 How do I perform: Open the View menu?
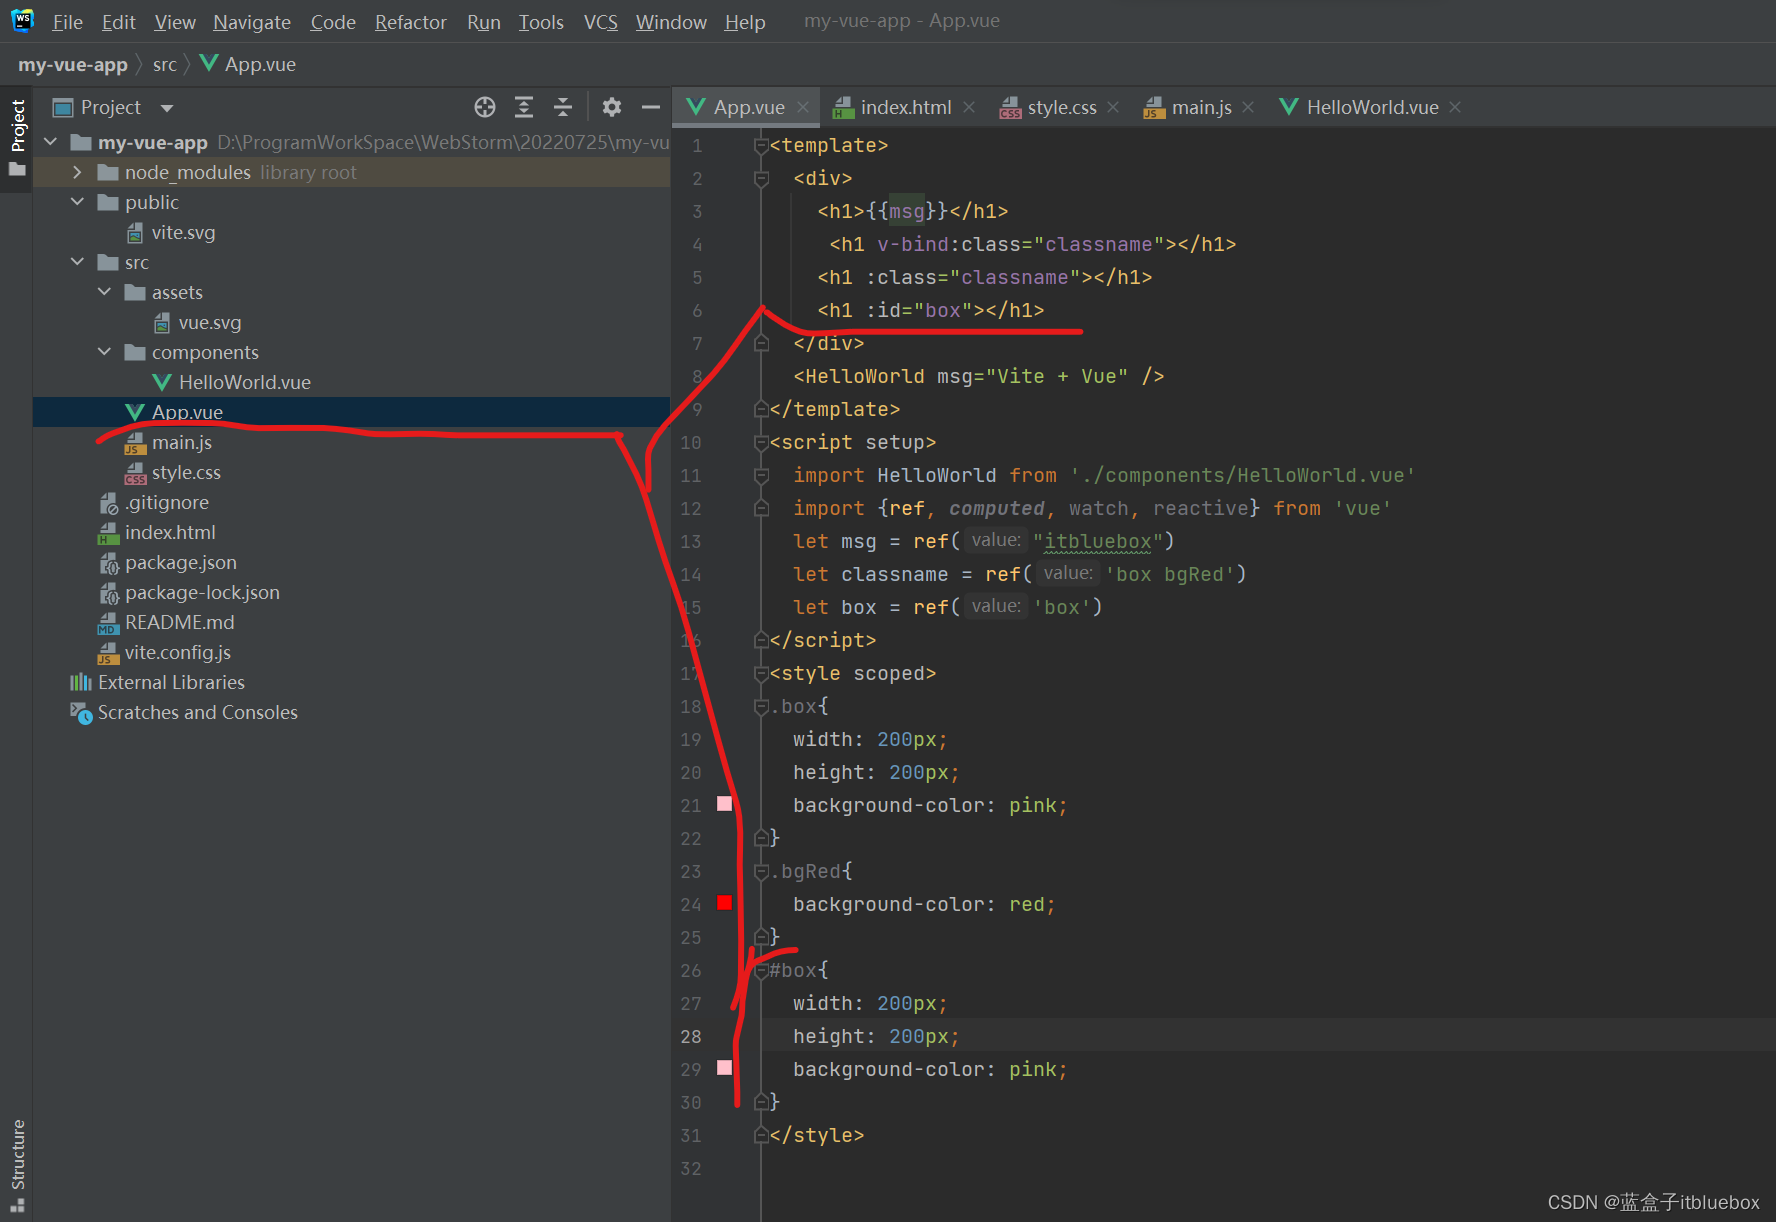(x=175, y=22)
